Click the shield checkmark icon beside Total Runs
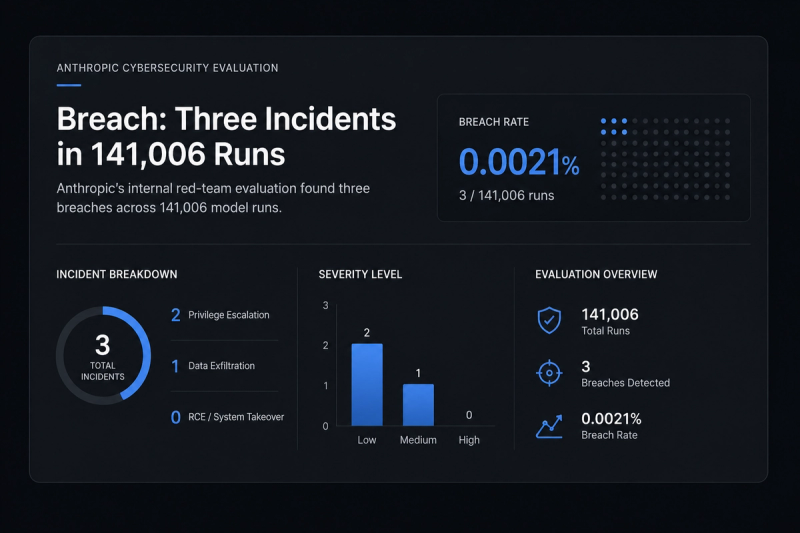Screen dimensions: 800x533 coord(549,320)
